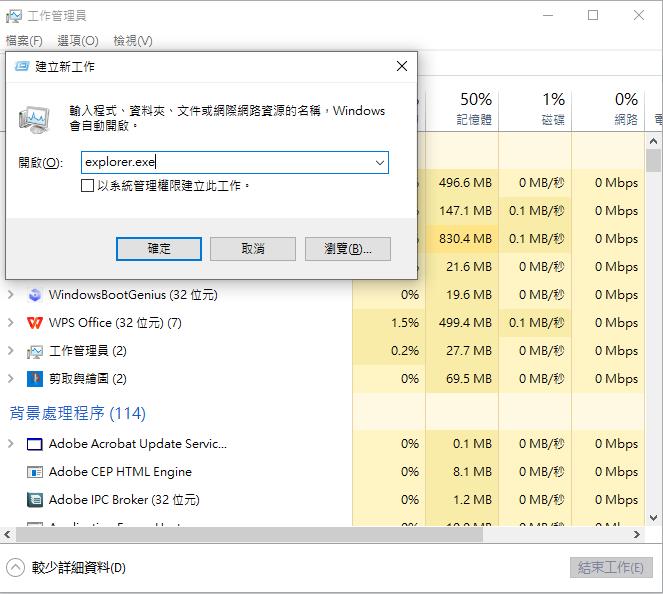Sort by the 1% 磁碟 column header
The width and height of the screenshot is (663, 594).
[535, 109]
